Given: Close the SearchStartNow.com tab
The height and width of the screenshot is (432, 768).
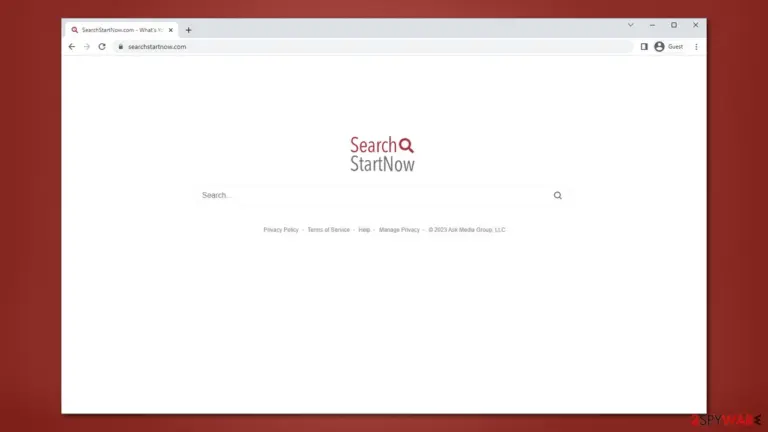Looking at the screenshot, I should (170, 30).
